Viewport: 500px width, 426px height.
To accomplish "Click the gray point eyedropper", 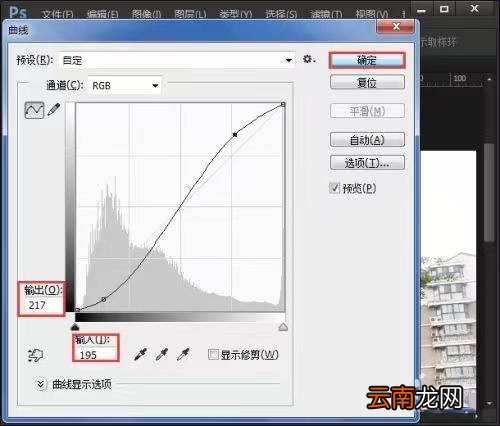I will (162, 354).
